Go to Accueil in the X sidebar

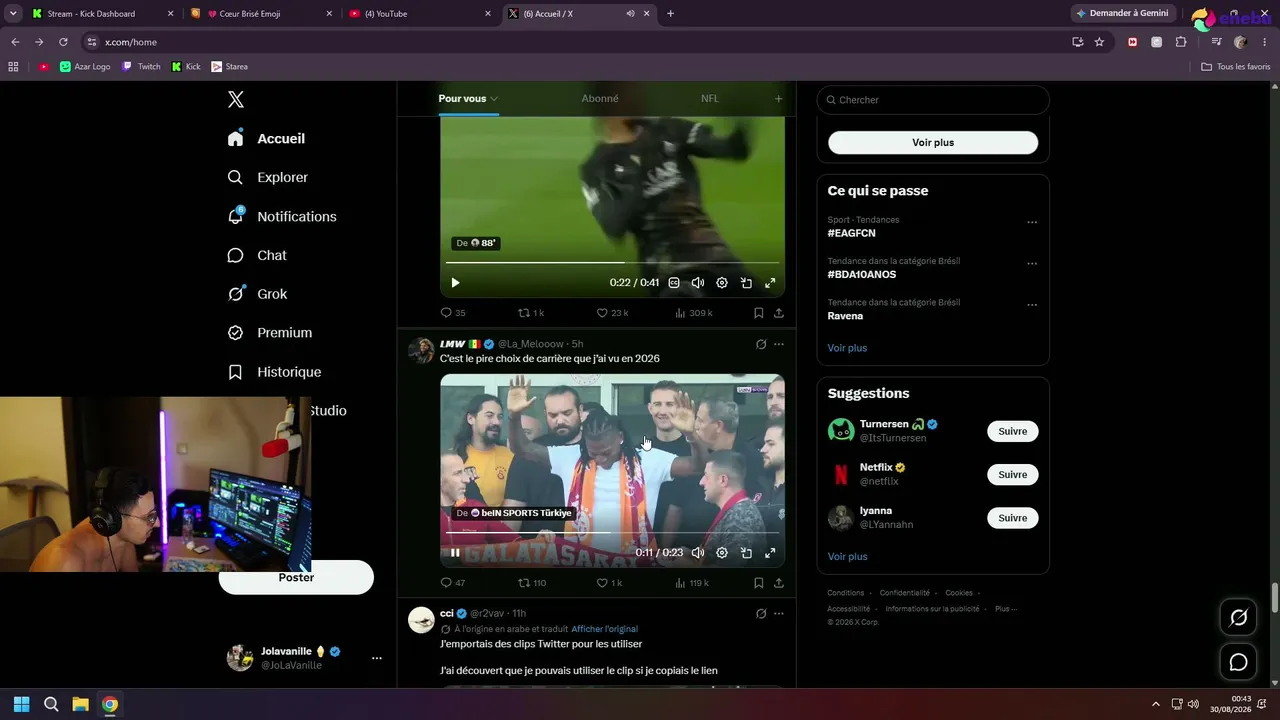(266, 139)
